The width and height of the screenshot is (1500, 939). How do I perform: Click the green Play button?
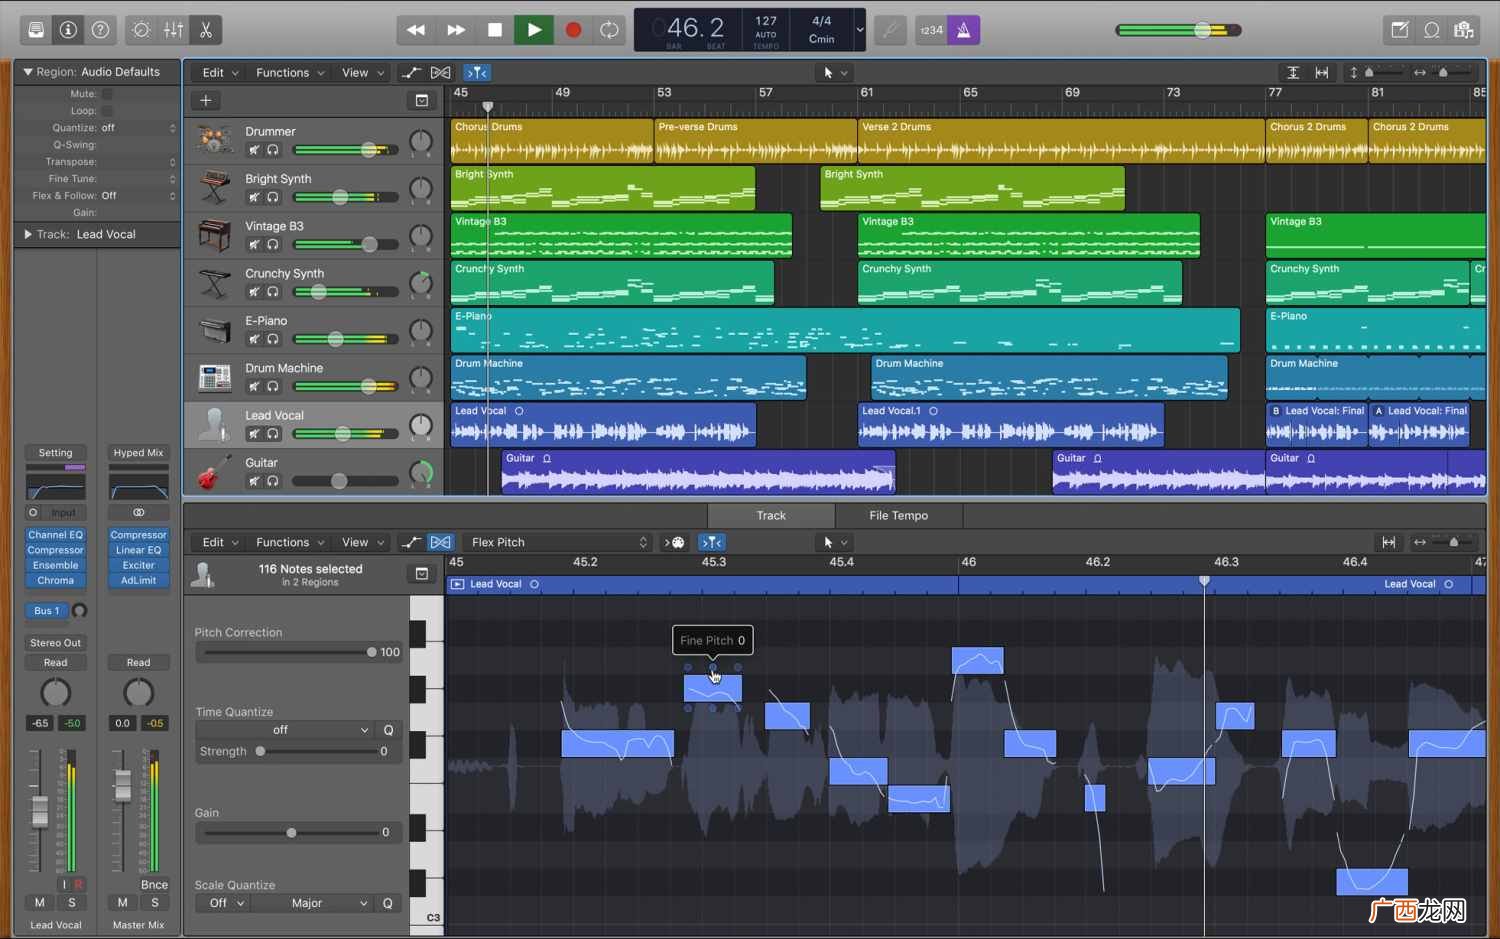pos(534,30)
